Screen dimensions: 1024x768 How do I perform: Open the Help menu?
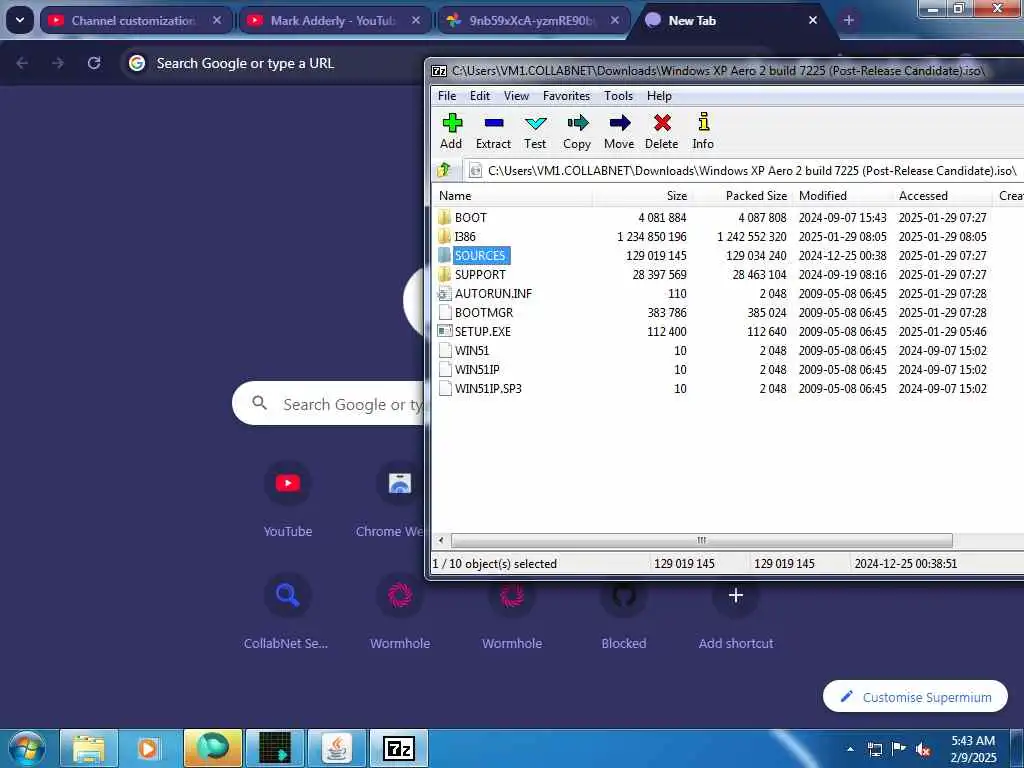659,96
